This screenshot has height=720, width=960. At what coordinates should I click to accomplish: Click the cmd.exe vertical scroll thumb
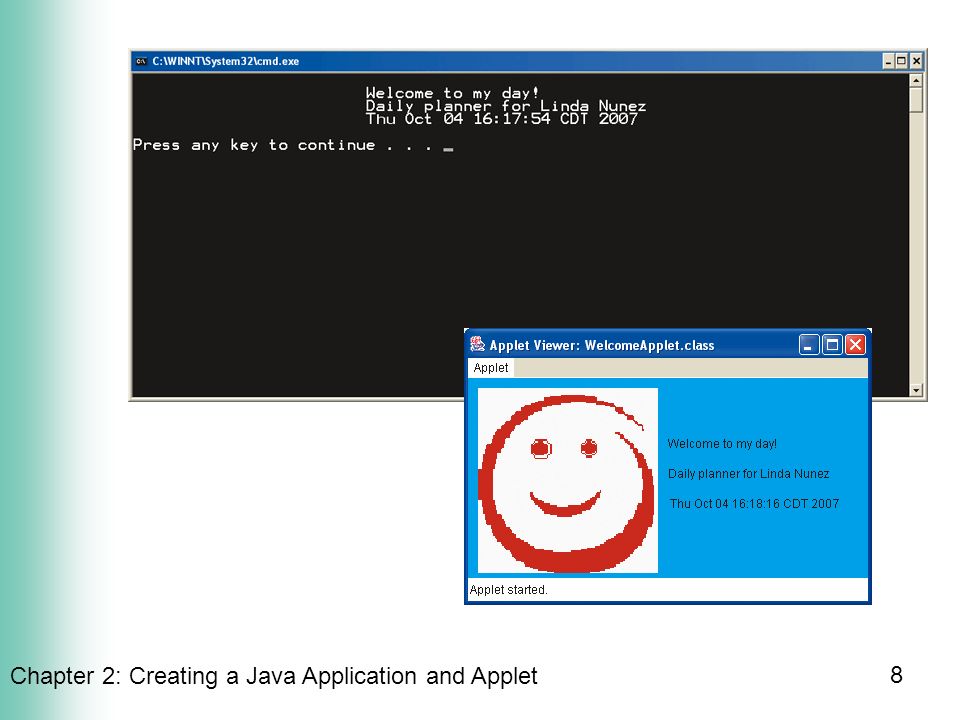click(x=916, y=100)
